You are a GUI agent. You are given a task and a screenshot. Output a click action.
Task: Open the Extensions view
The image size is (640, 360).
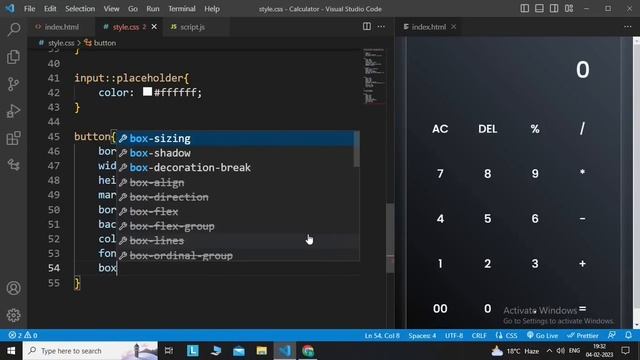(x=13, y=138)
